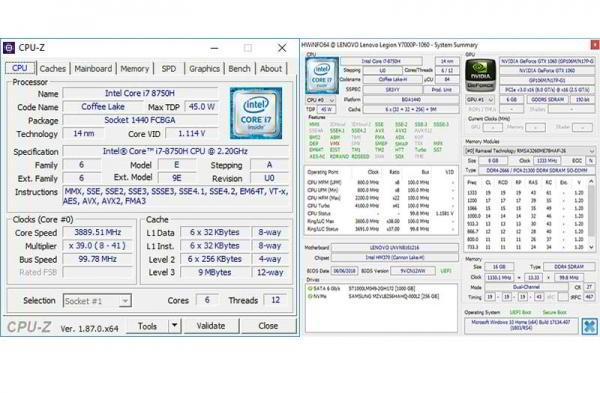Click the empty Rated FSB field
This screenshot has width=600, height=393.
pyautogui.click(x=98, y=272)
